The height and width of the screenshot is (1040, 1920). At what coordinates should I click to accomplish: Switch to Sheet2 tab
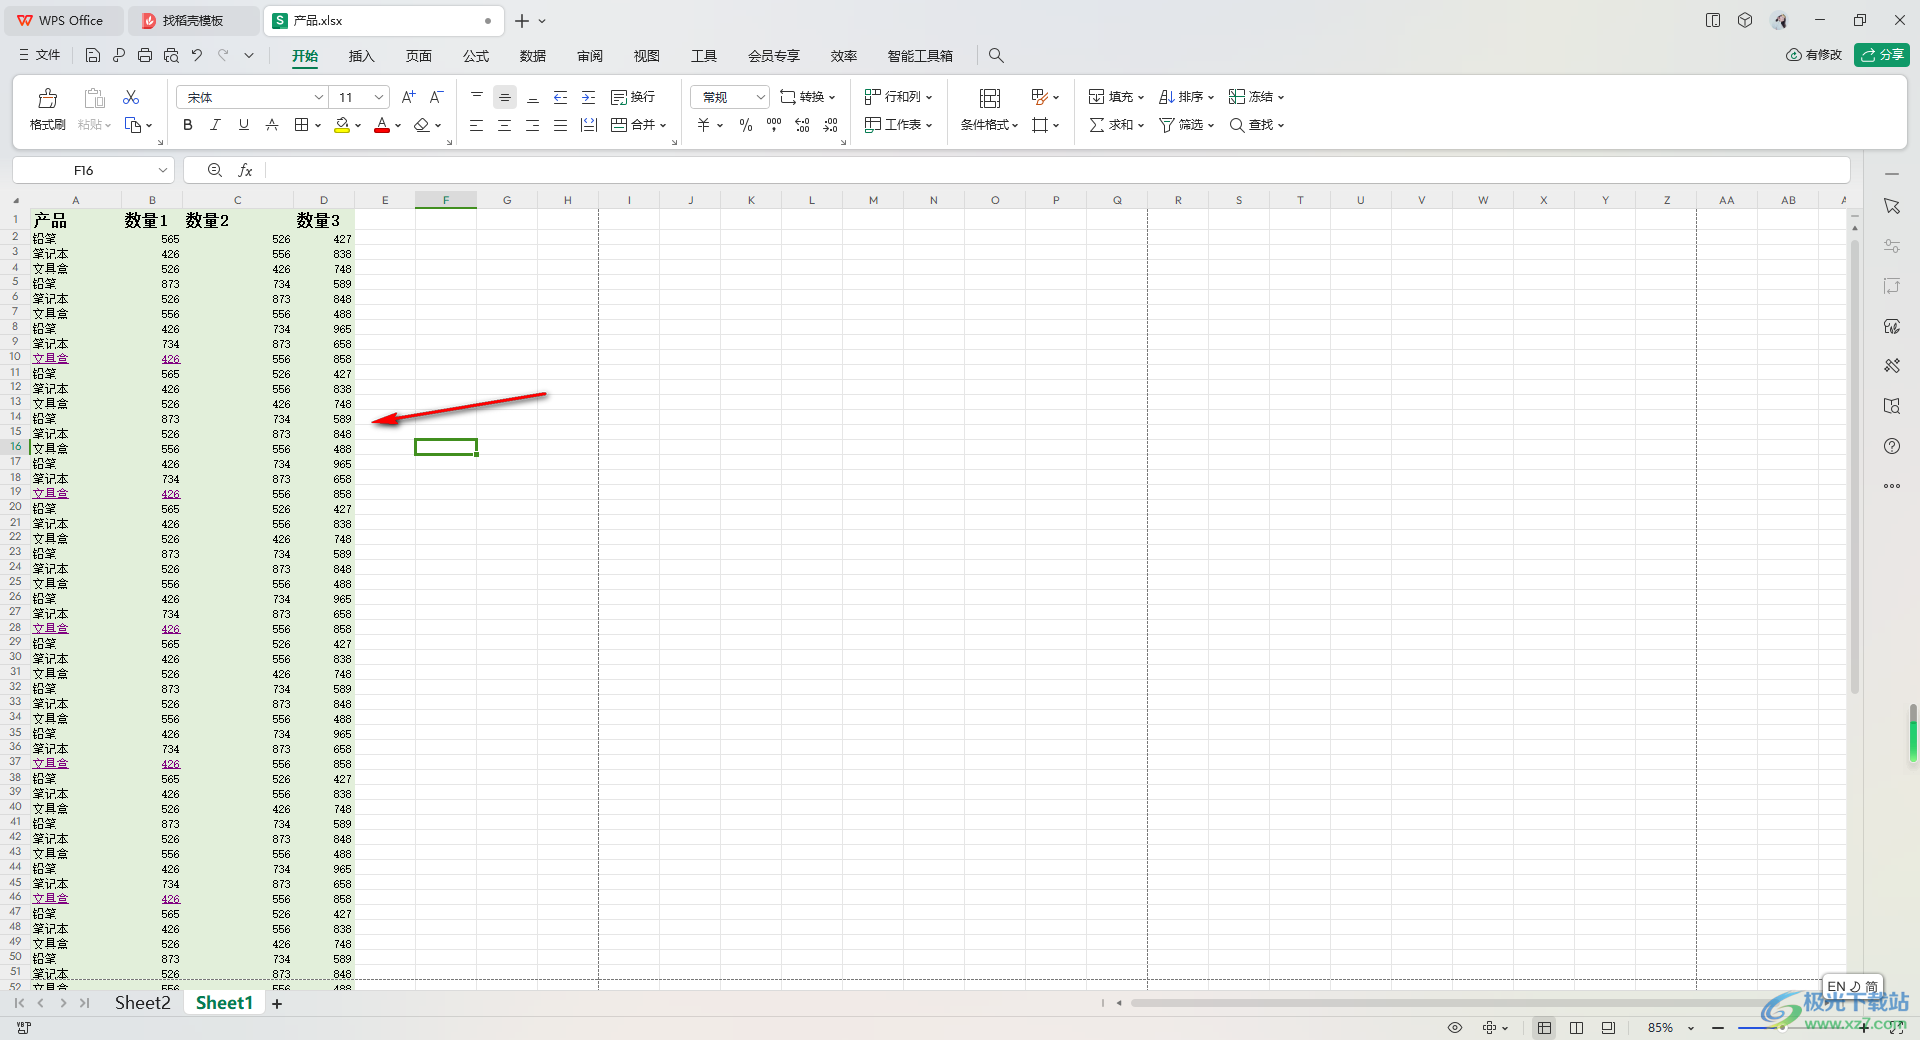point(142,1003)
